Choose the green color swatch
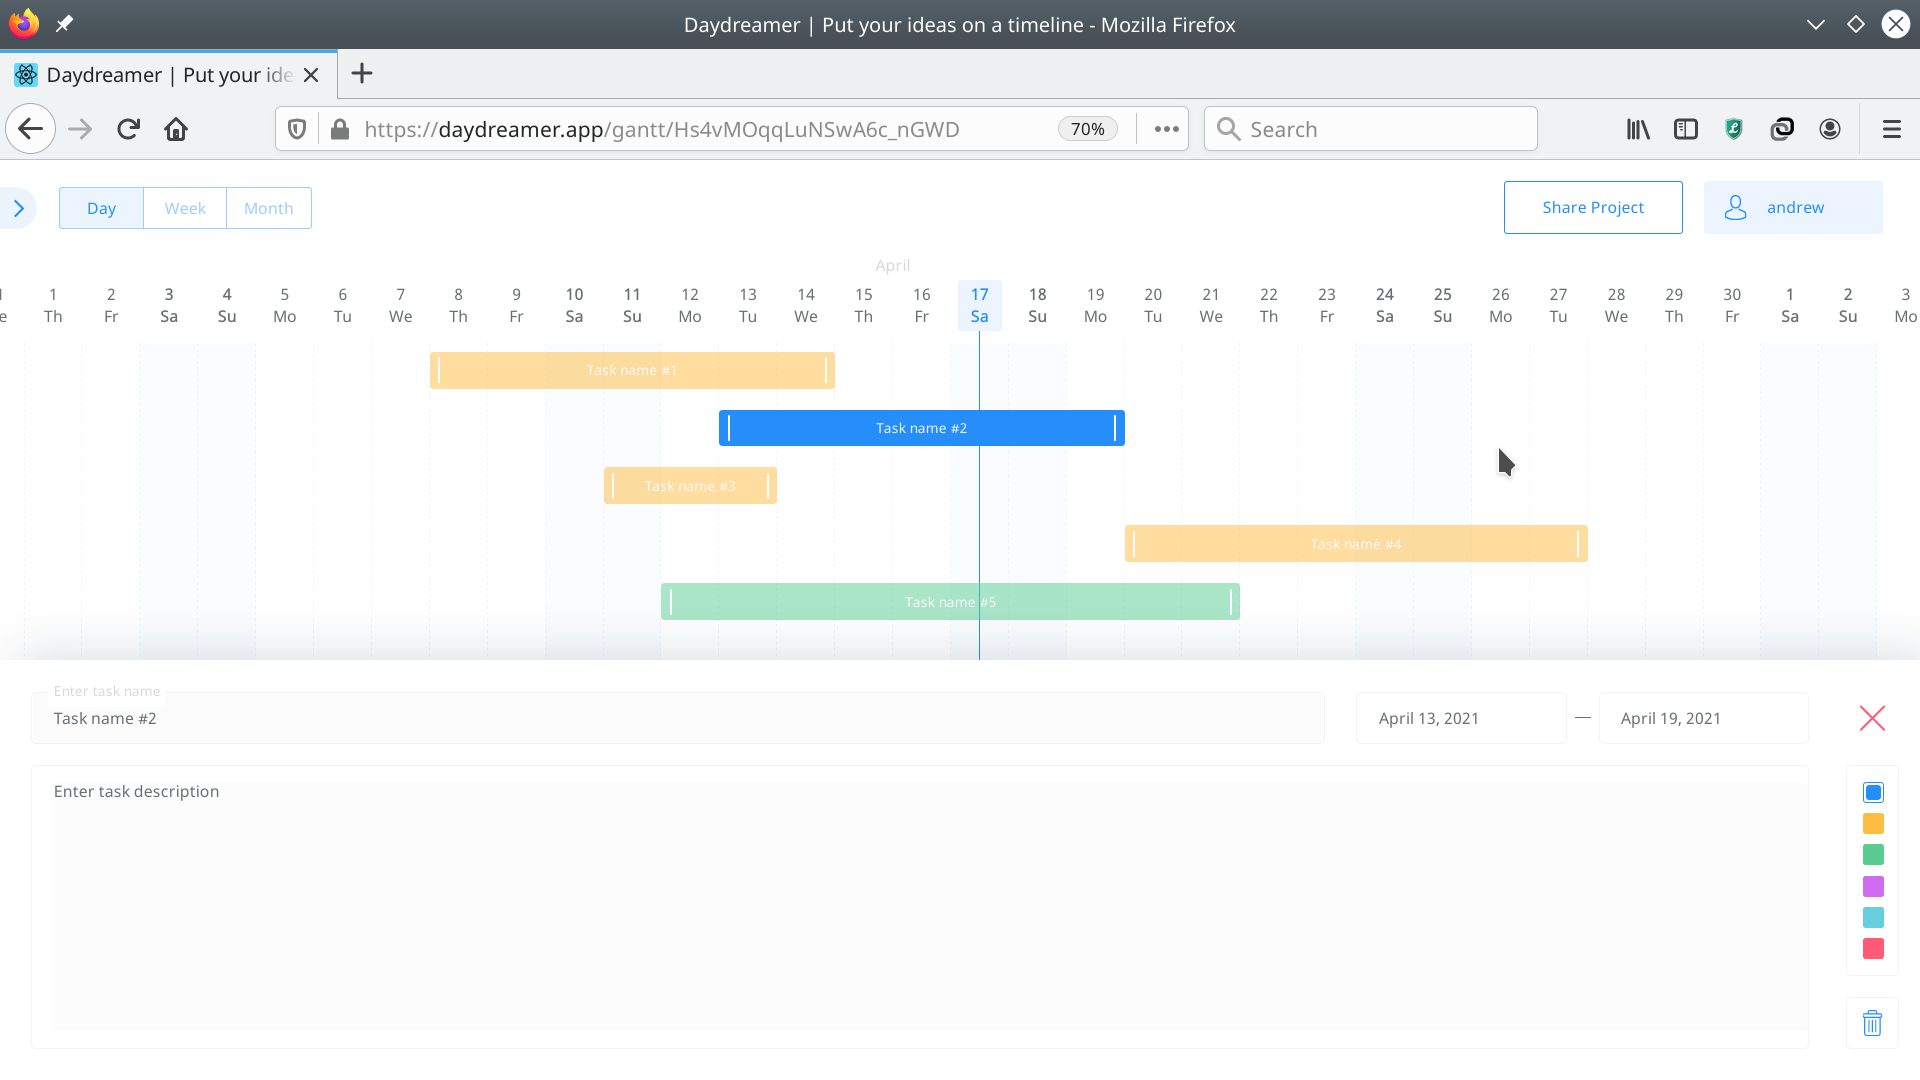This screenshot has width=1920, height=1080. (1873, 854)
